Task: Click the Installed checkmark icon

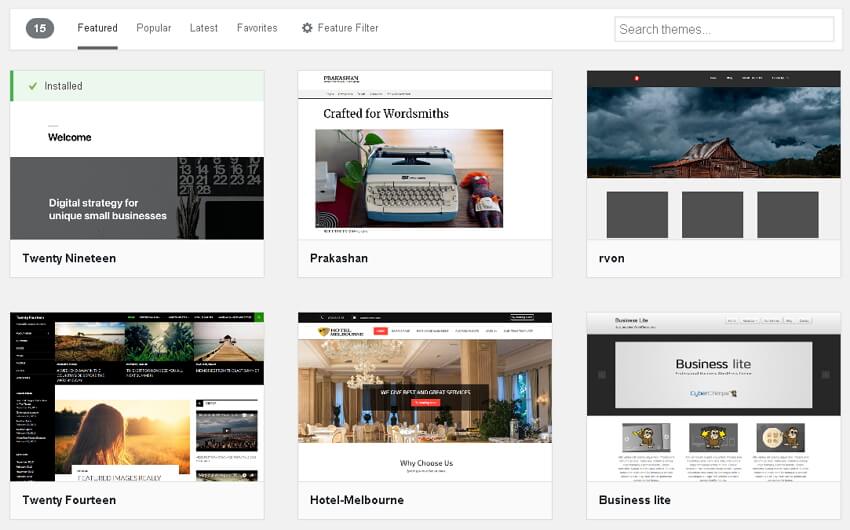Action: [x=33, y=86]
